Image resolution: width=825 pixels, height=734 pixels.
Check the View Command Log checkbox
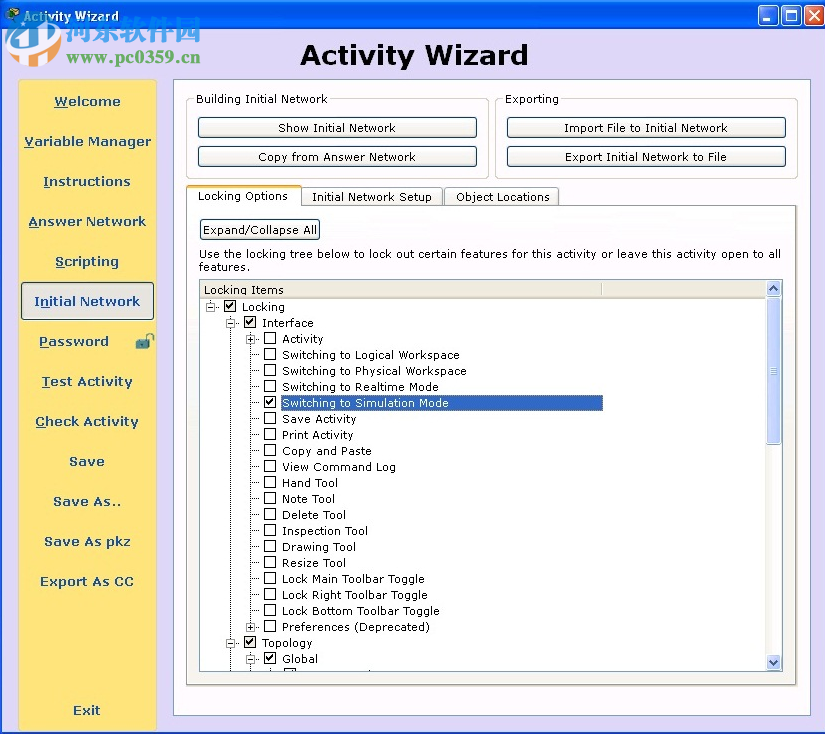pyautogui.click(x=270, y=466)
